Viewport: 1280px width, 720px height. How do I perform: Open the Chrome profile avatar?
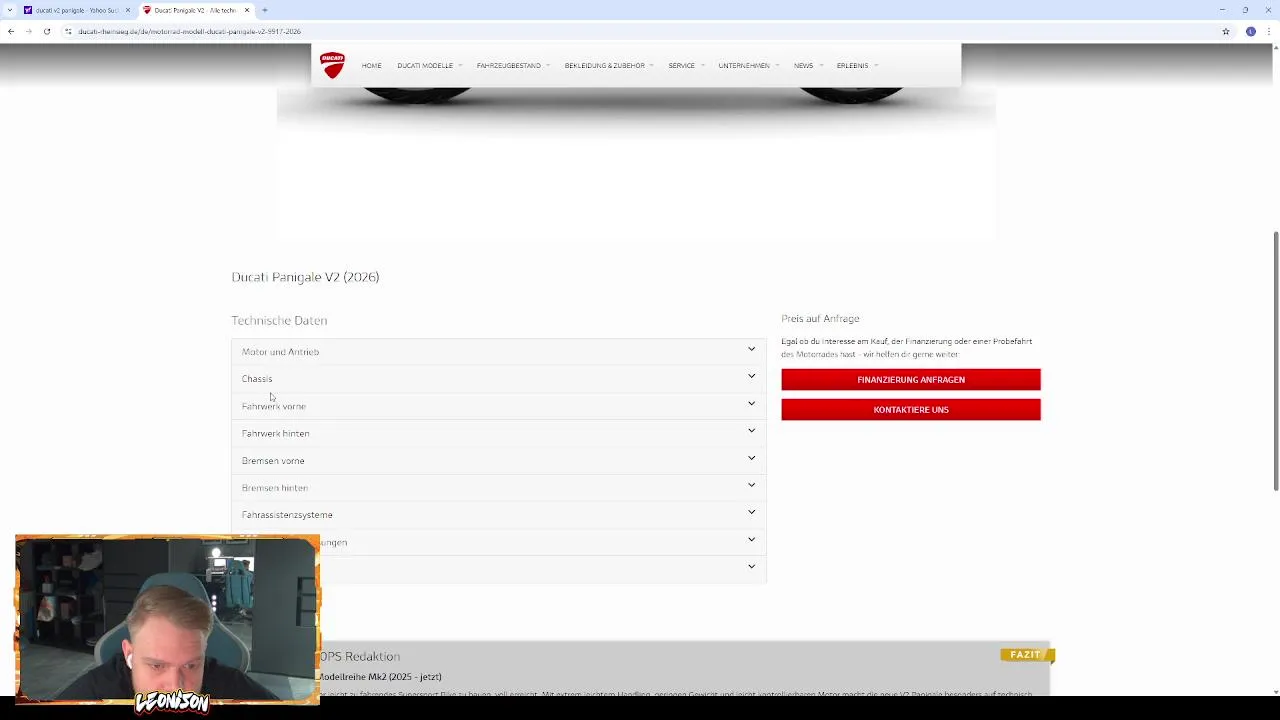(x=1250, y=31)
